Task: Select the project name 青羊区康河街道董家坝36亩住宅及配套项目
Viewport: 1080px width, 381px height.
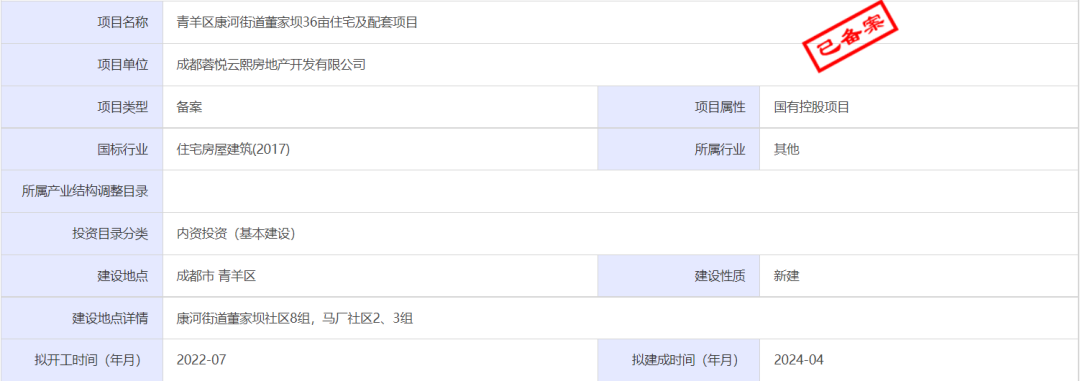Action: [x=297, y=22]
